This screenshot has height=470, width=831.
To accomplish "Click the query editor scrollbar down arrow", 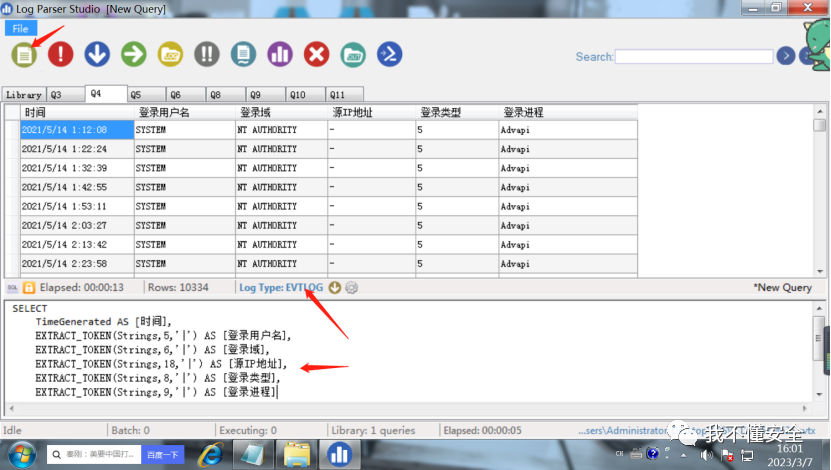I will tap(819, 394).
